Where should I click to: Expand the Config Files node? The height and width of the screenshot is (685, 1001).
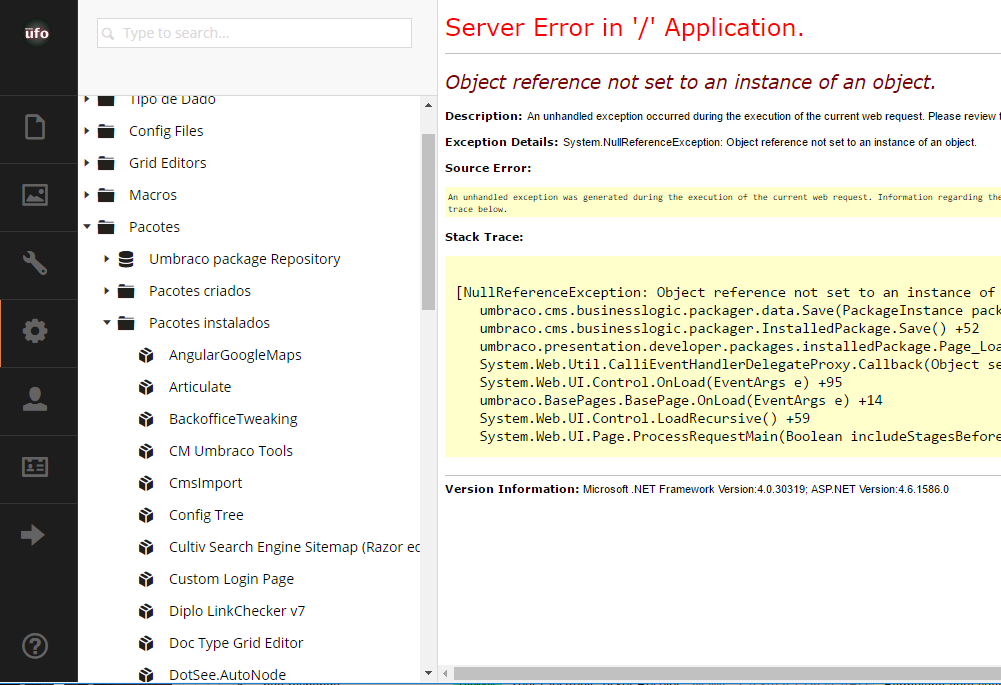[87, 131]
